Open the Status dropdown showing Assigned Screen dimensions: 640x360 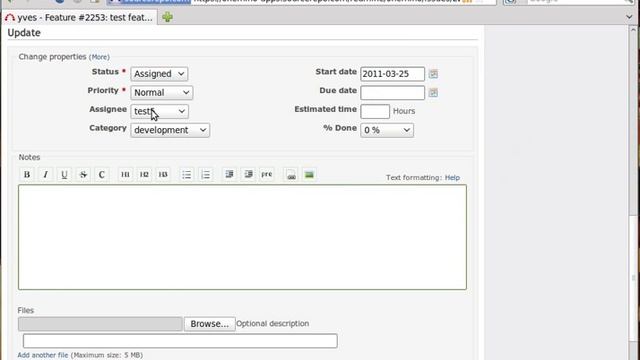pos(159,74)
